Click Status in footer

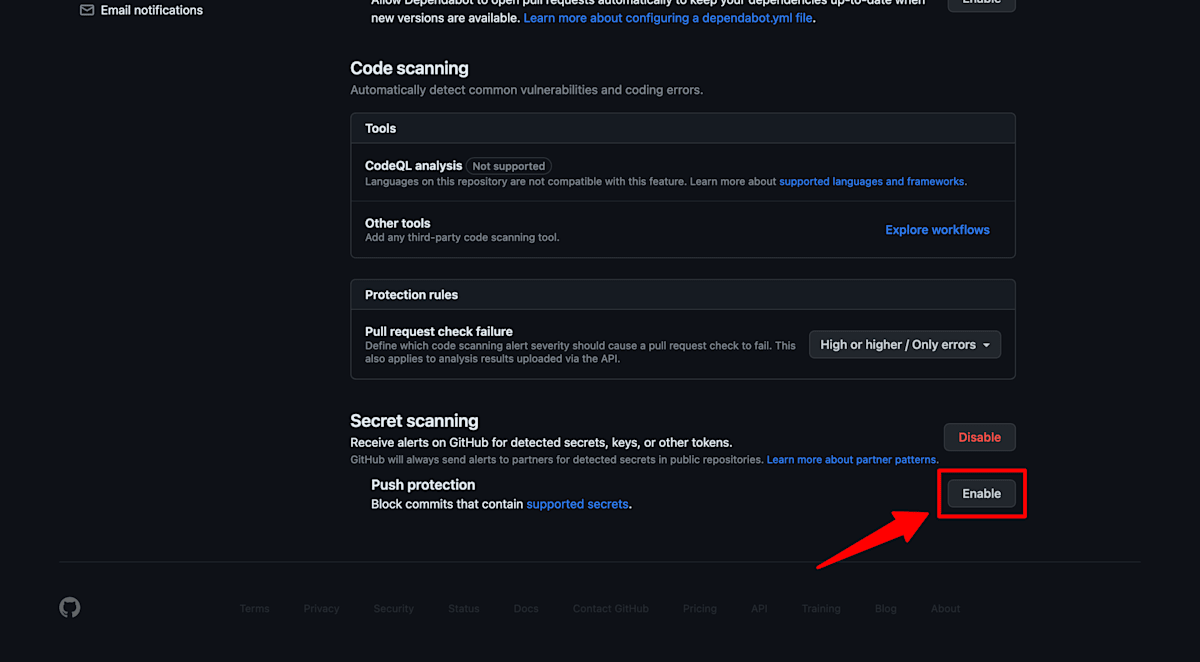tap(464, 609)
